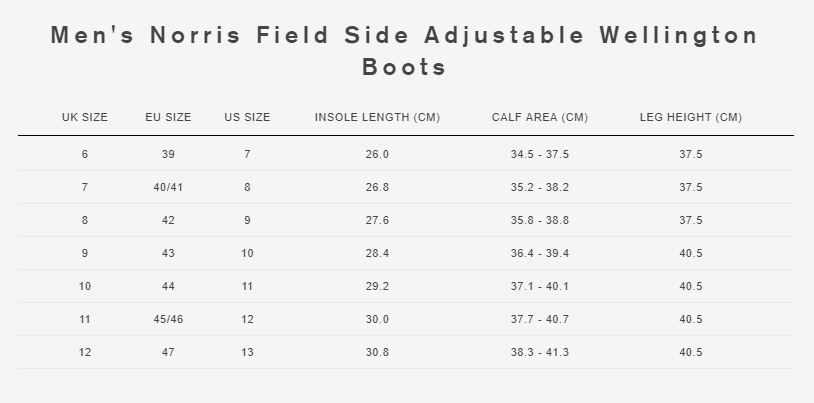Click the CALF AREA (CM) column header
The height and width of the screenshot is (403, 814).
(540, 117)
